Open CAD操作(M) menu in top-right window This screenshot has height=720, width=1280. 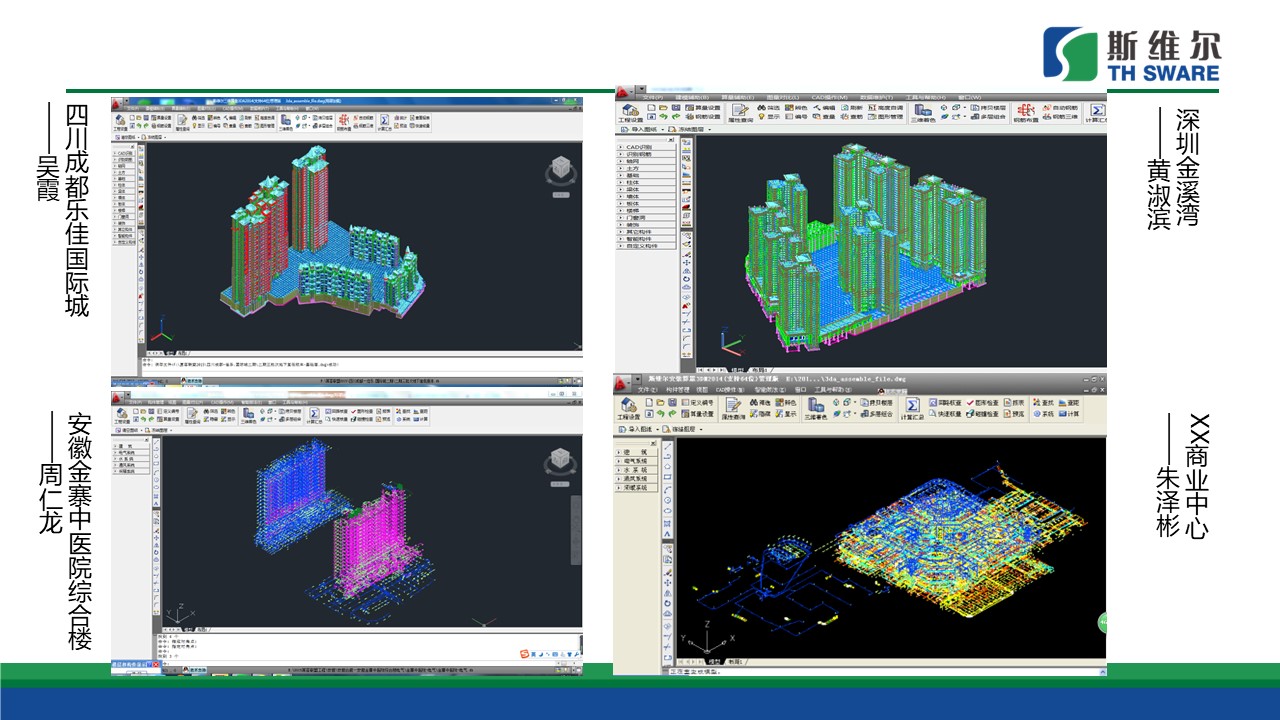pyautogui.click(x=828, y=97)
